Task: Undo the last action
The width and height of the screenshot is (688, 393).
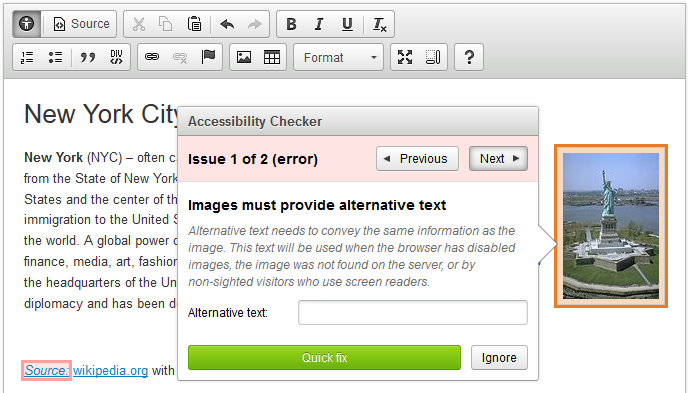Action: point(227,24)
